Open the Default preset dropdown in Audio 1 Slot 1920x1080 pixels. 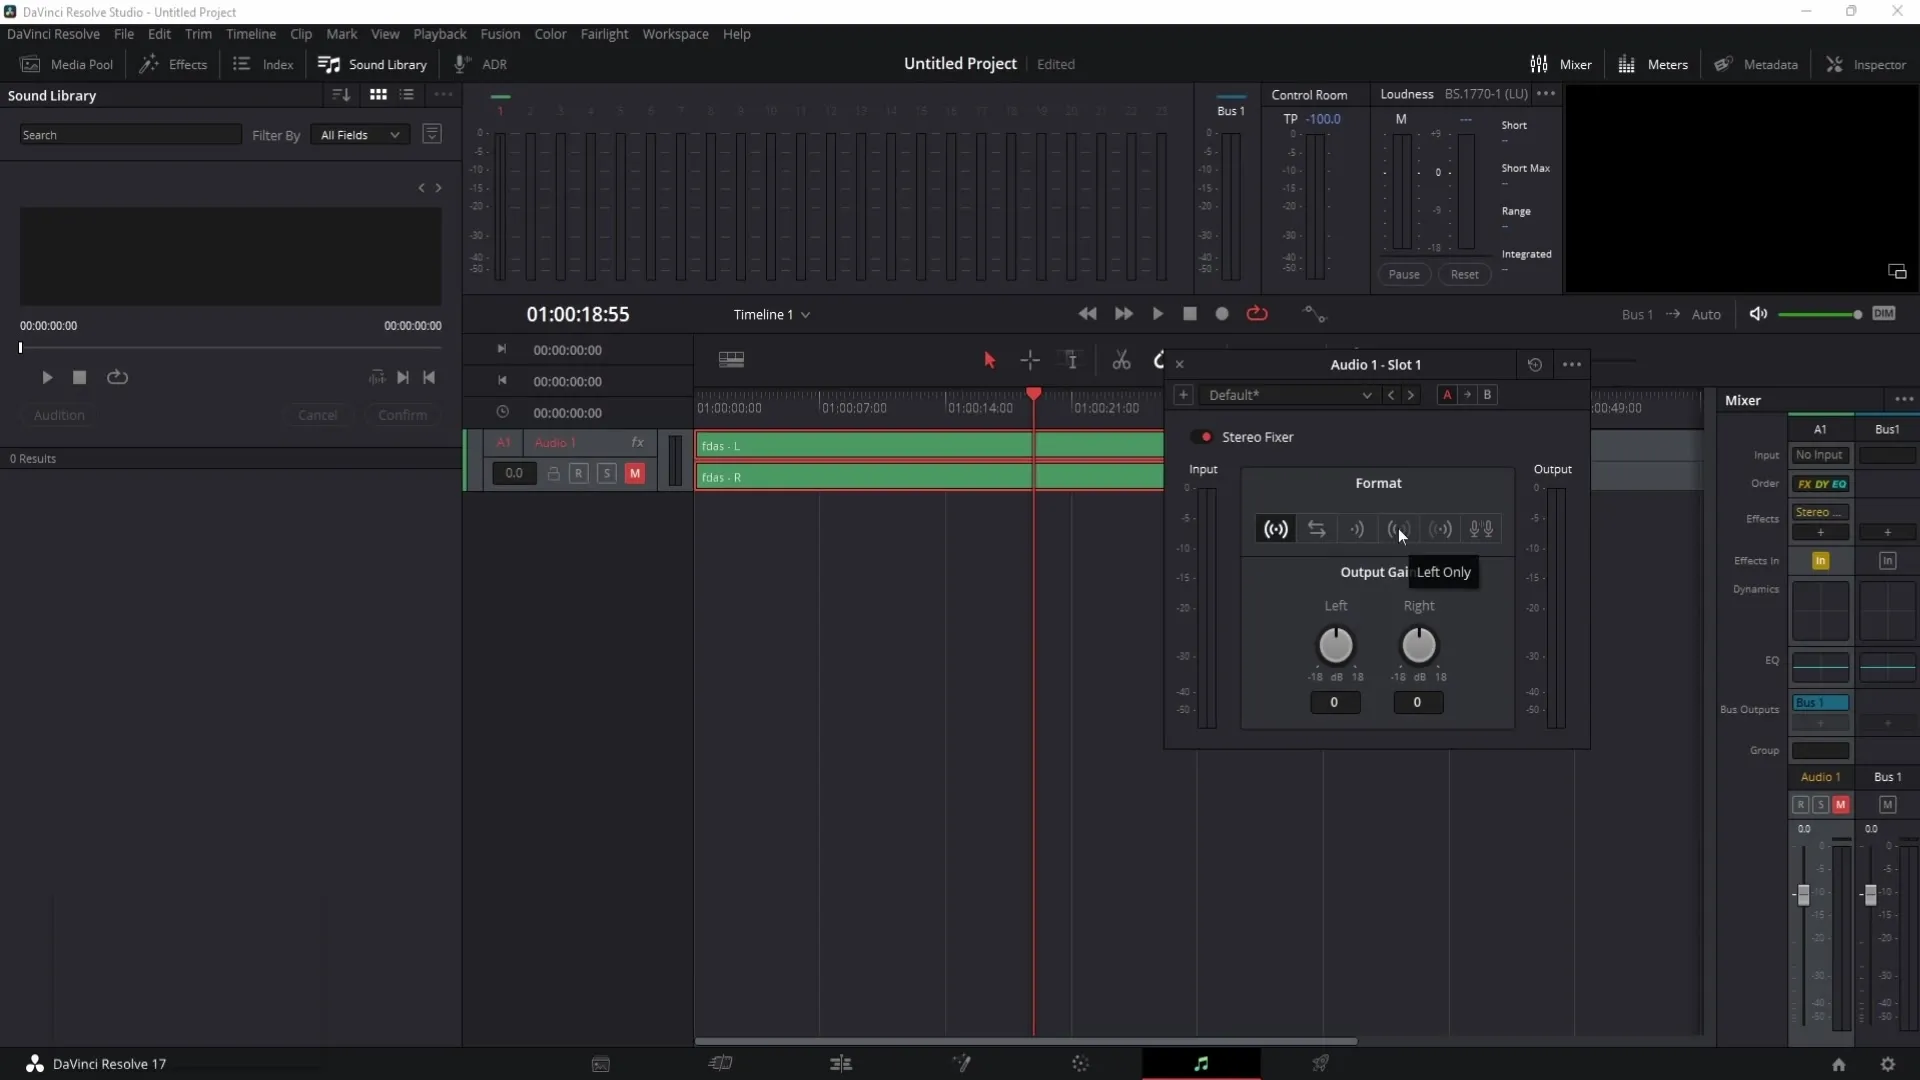(x=1366, y=394)
